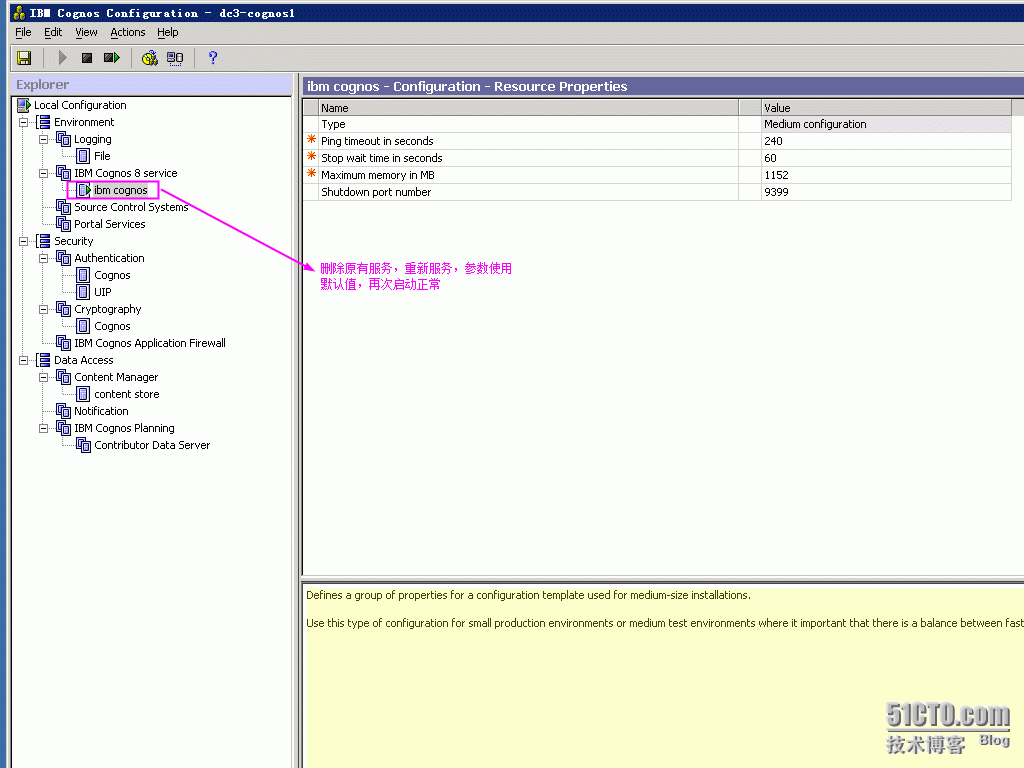Click the UIP namespace icon

tap(83, 292)
